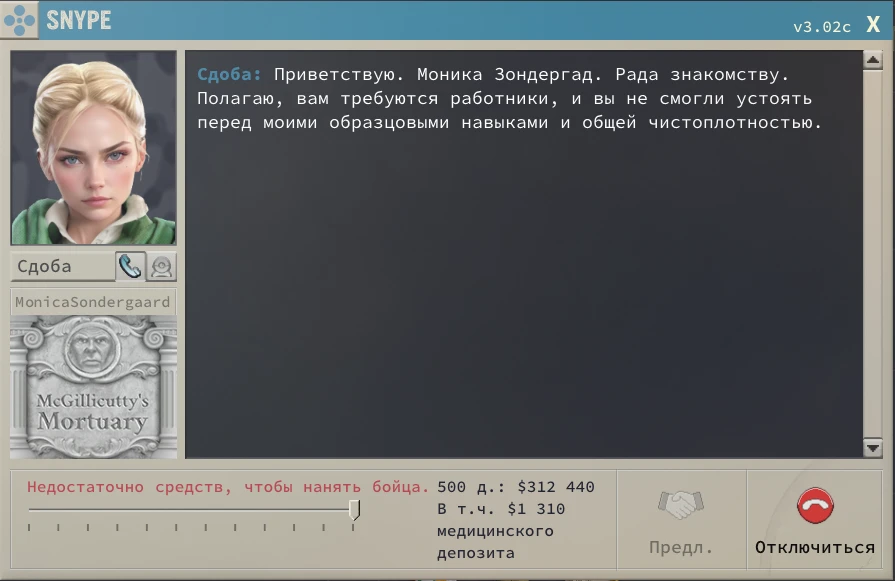
Task: Open options on the v3.02c version label
Action: pyautogui.click(x=820, y=27)
